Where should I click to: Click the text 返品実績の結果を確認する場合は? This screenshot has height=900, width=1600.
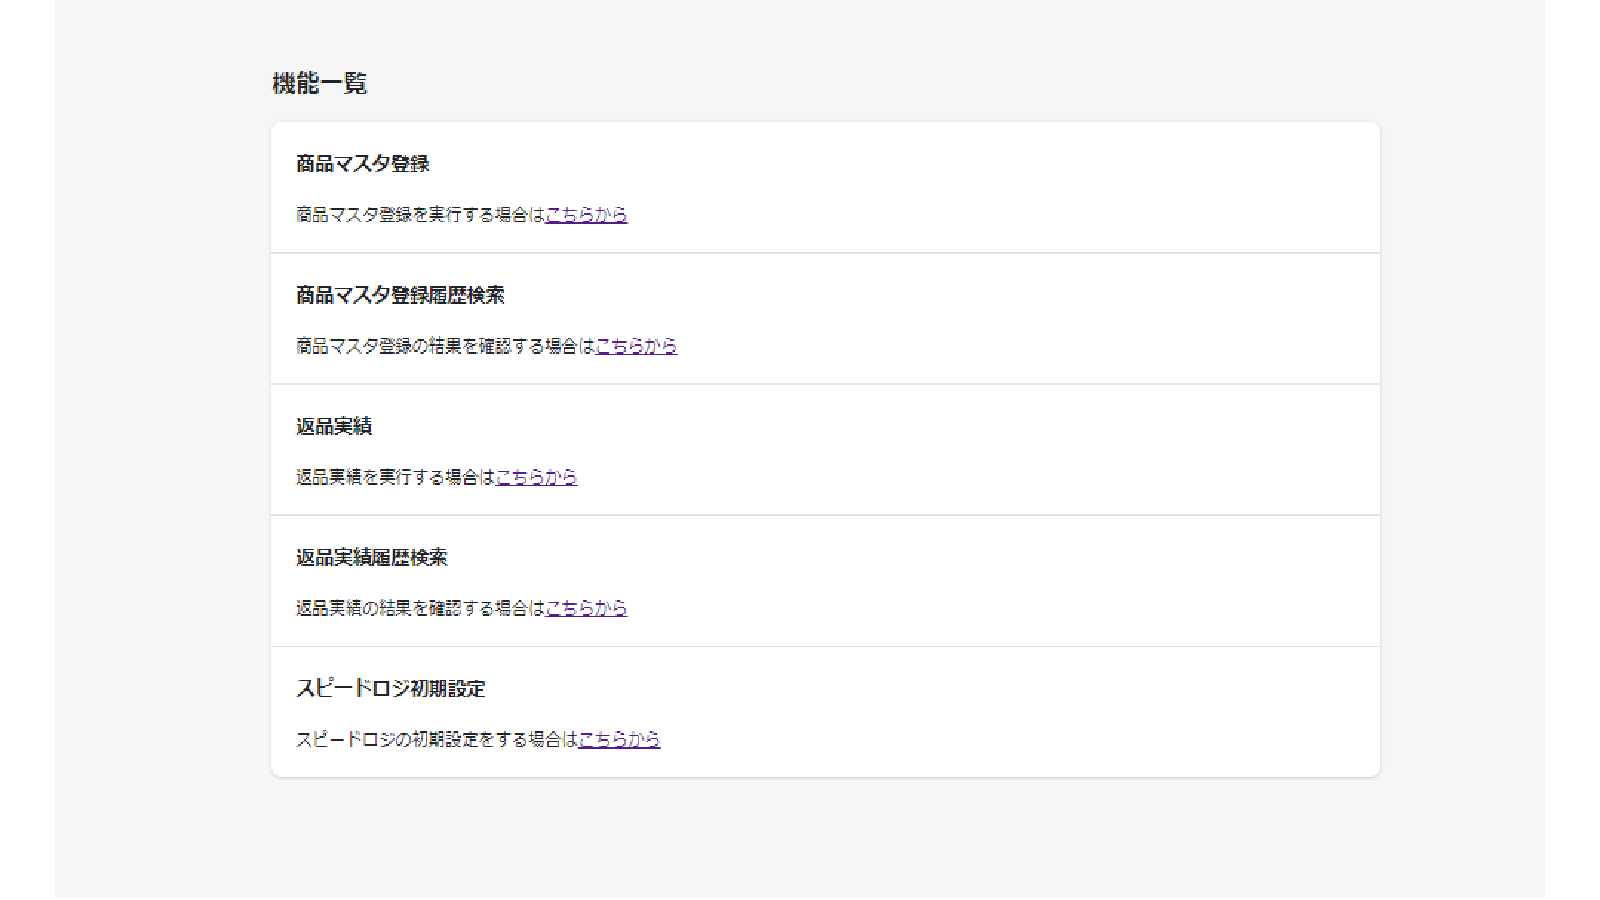point(420,608)
